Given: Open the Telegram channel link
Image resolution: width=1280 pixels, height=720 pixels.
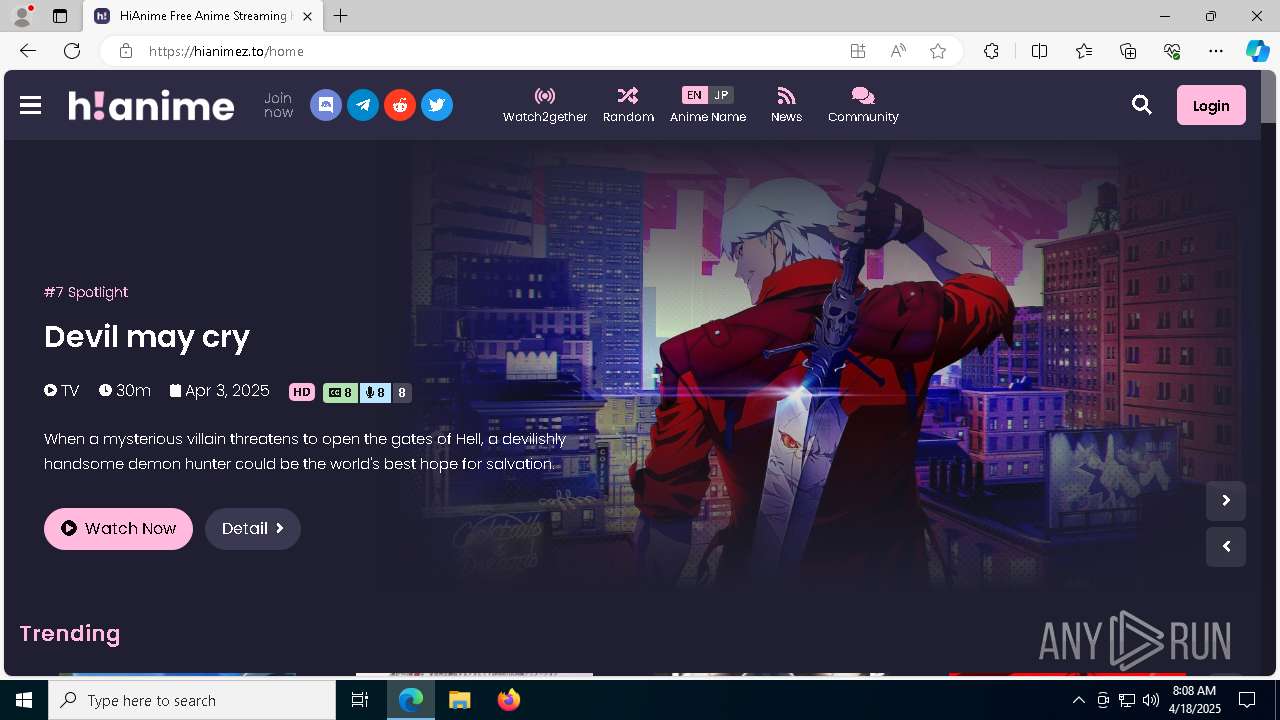Looking at the screenshot, I should point(363,105).
